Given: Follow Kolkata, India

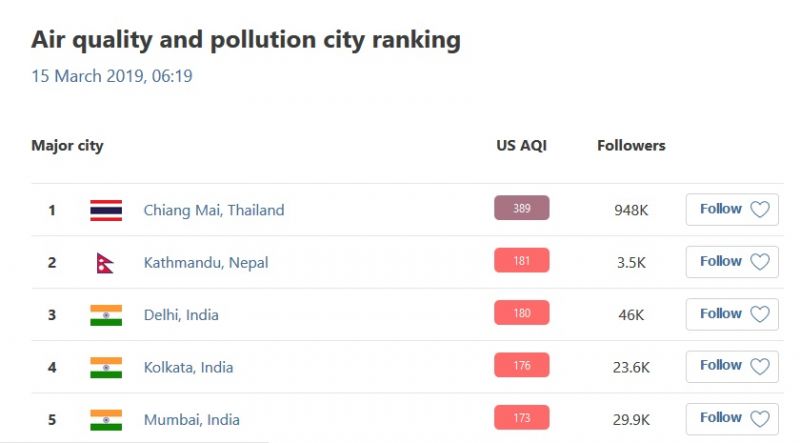Looking at the screenshot, I should pyautogui.click(x=731, y=366).
